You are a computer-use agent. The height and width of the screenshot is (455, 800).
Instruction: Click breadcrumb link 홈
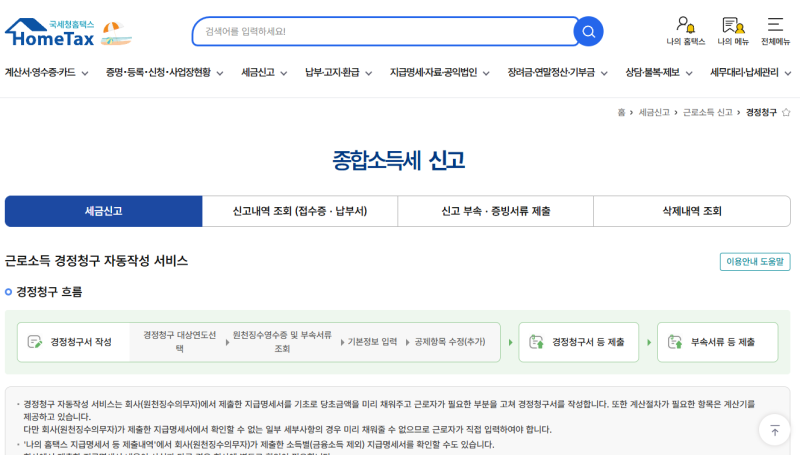pyautogui.click(x=621, y=112)
